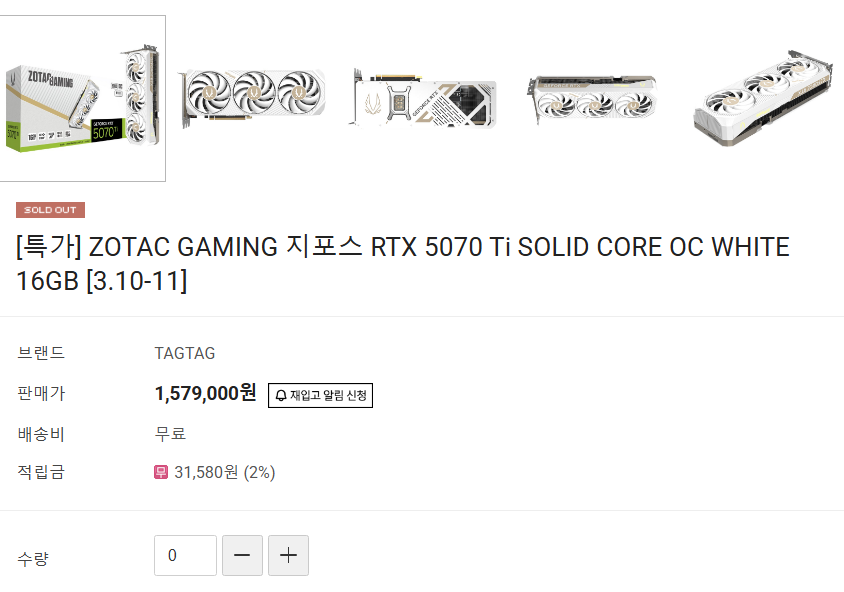Increase quantity with the plus button
This screenshot has height=592, width=844.
pos(289,555)
